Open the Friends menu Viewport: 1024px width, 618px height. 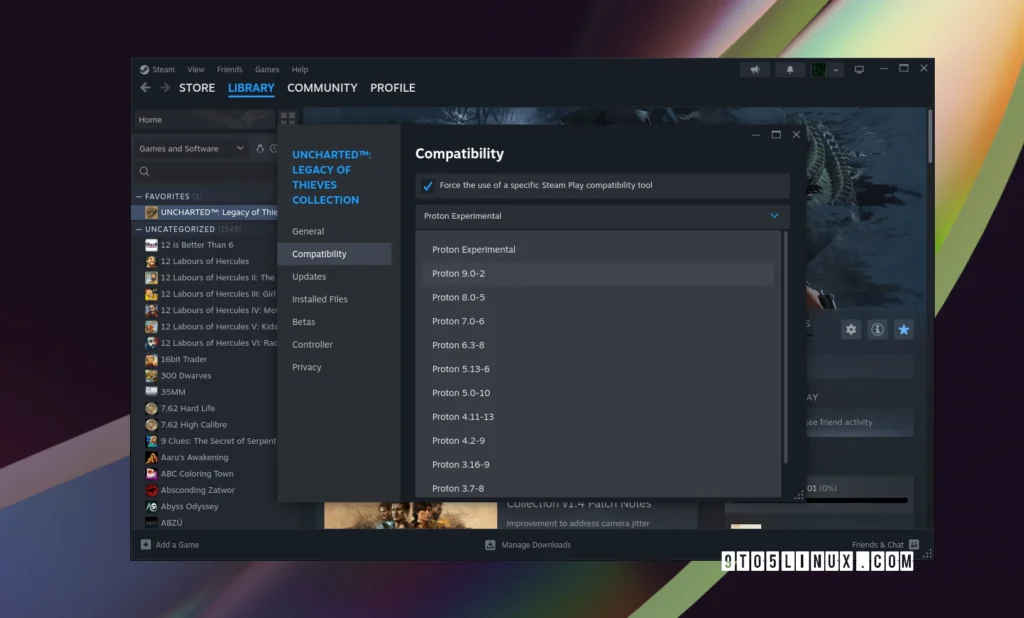(x=229, y=69)
